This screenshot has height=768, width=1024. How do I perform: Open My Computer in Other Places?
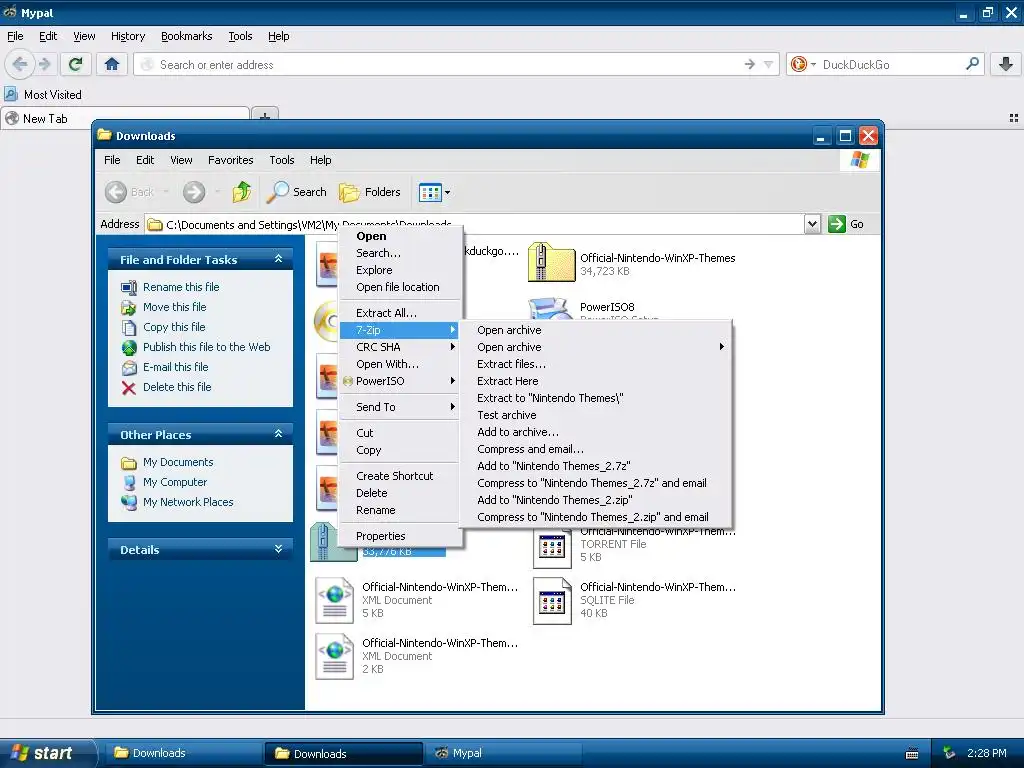click(174, 482)
